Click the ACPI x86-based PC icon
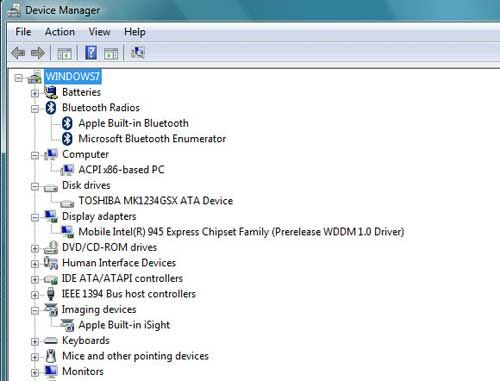The height and width of the screenshot is (381, 500). pos(67,170)
